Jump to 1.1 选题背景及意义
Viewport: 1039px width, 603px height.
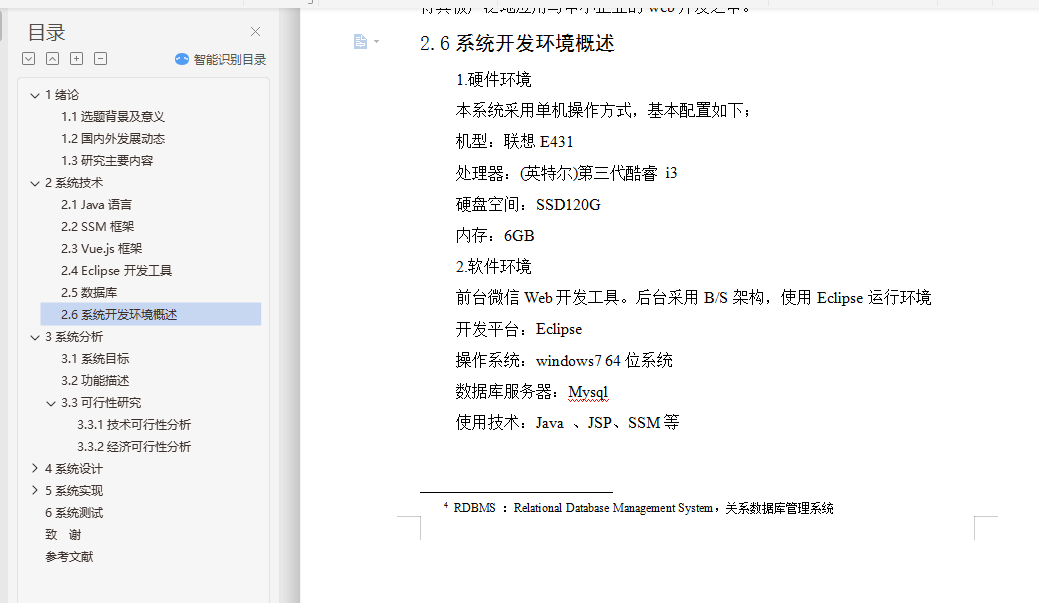tap(113, 117)
